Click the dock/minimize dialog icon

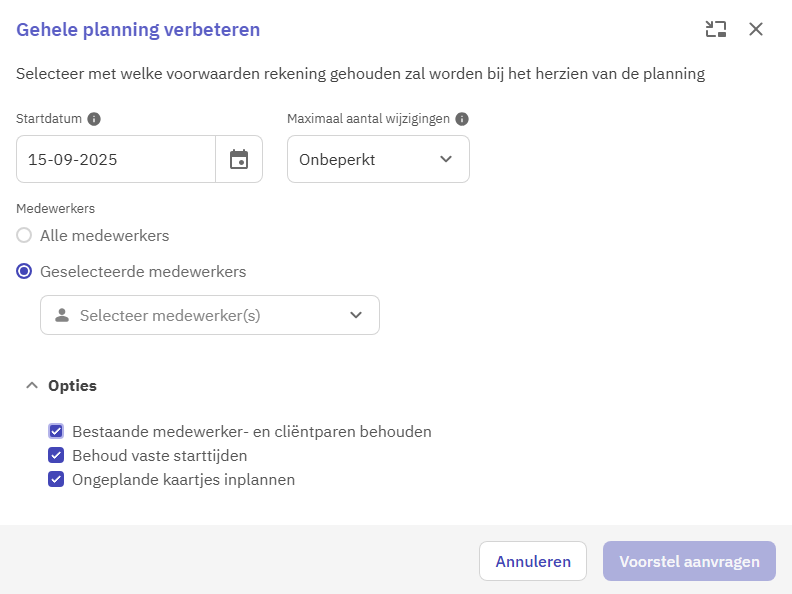(716, 29)
